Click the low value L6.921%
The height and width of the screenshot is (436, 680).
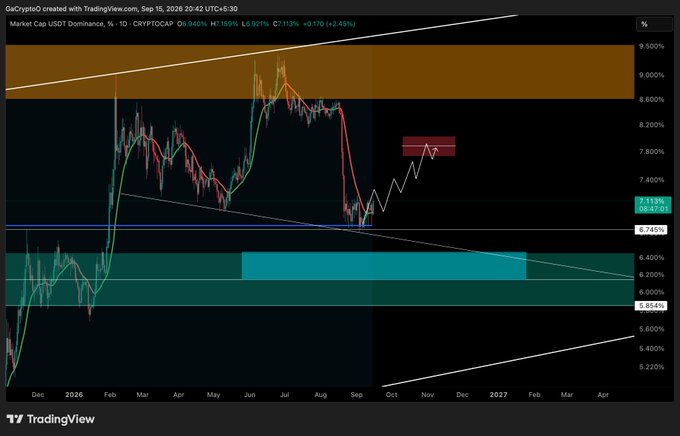pos(255,24)
